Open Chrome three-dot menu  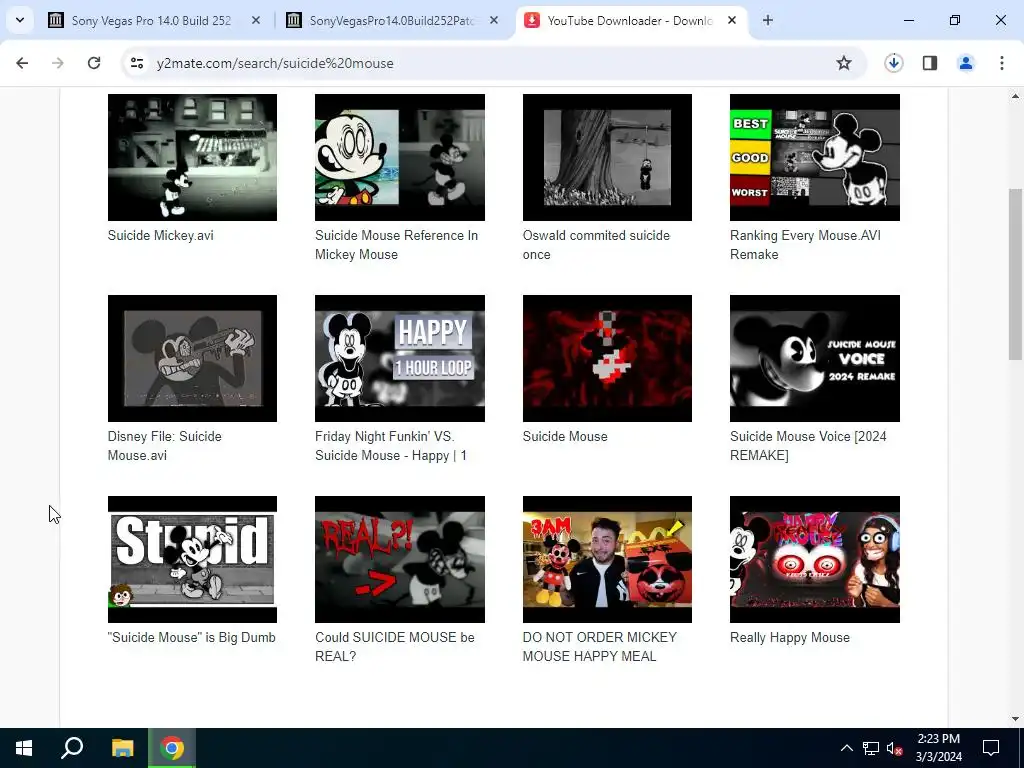click(x=1002, y=63)
